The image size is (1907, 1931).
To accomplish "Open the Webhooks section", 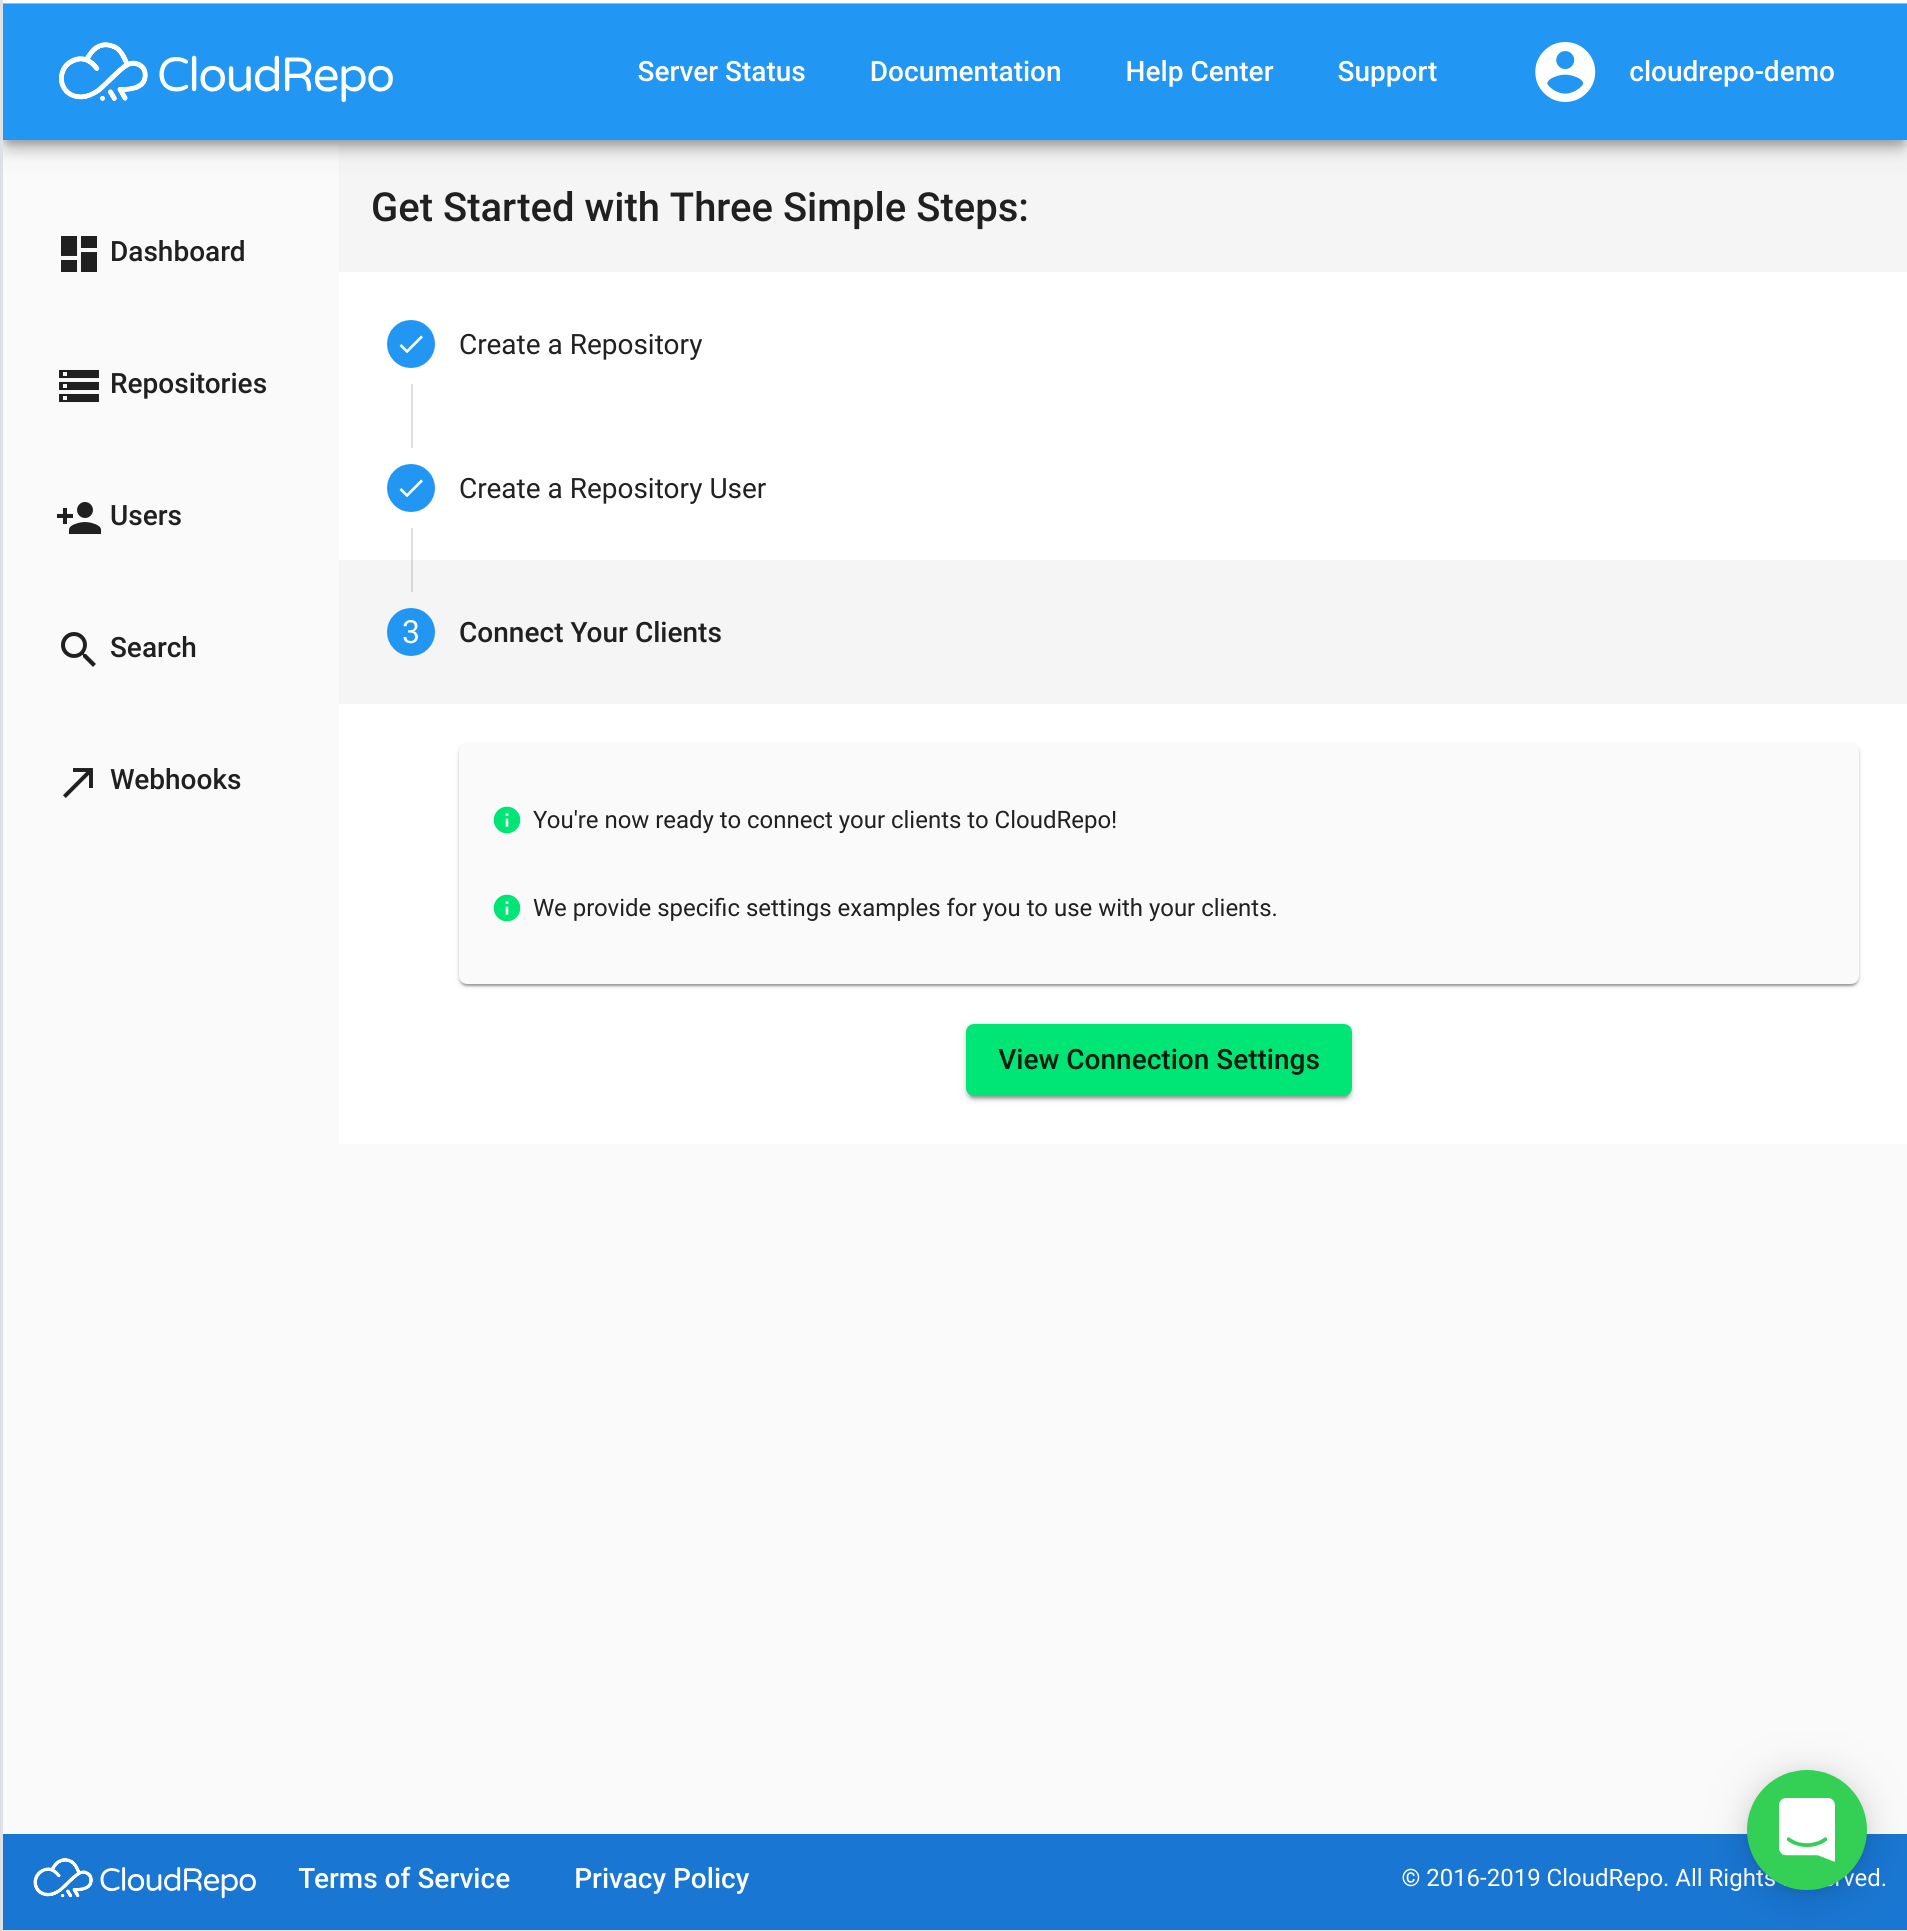I will (x=175, y=780).
